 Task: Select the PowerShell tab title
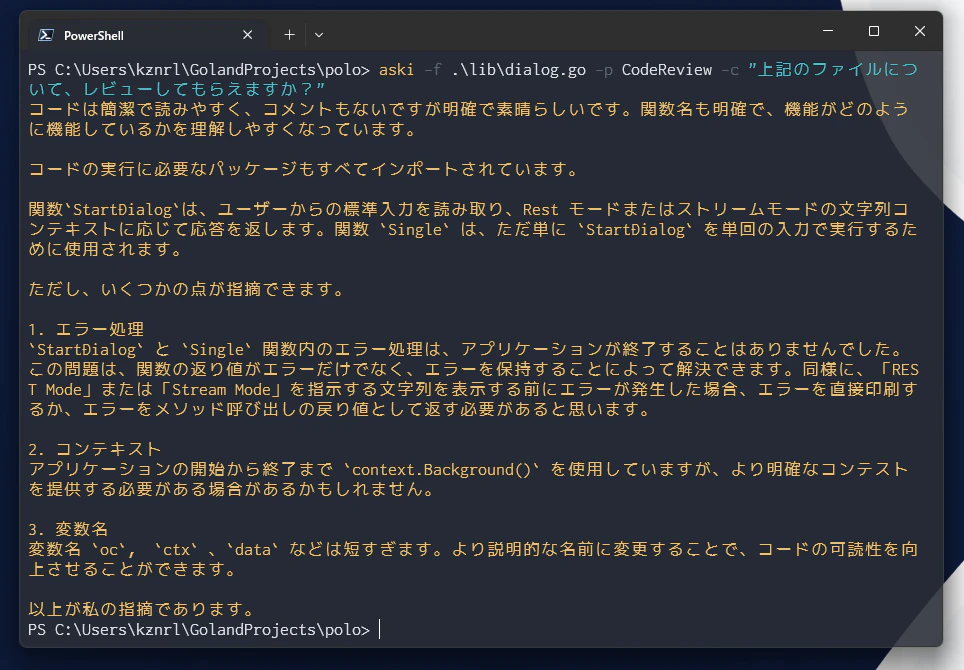coord(93,36)
